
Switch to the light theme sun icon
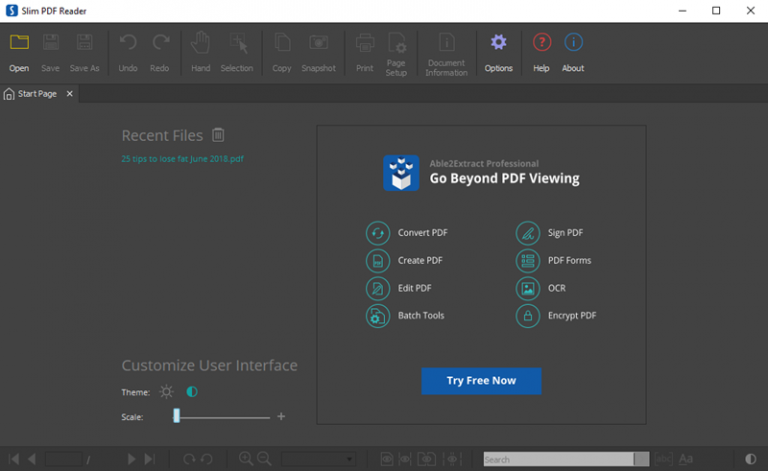click(167, 392)
